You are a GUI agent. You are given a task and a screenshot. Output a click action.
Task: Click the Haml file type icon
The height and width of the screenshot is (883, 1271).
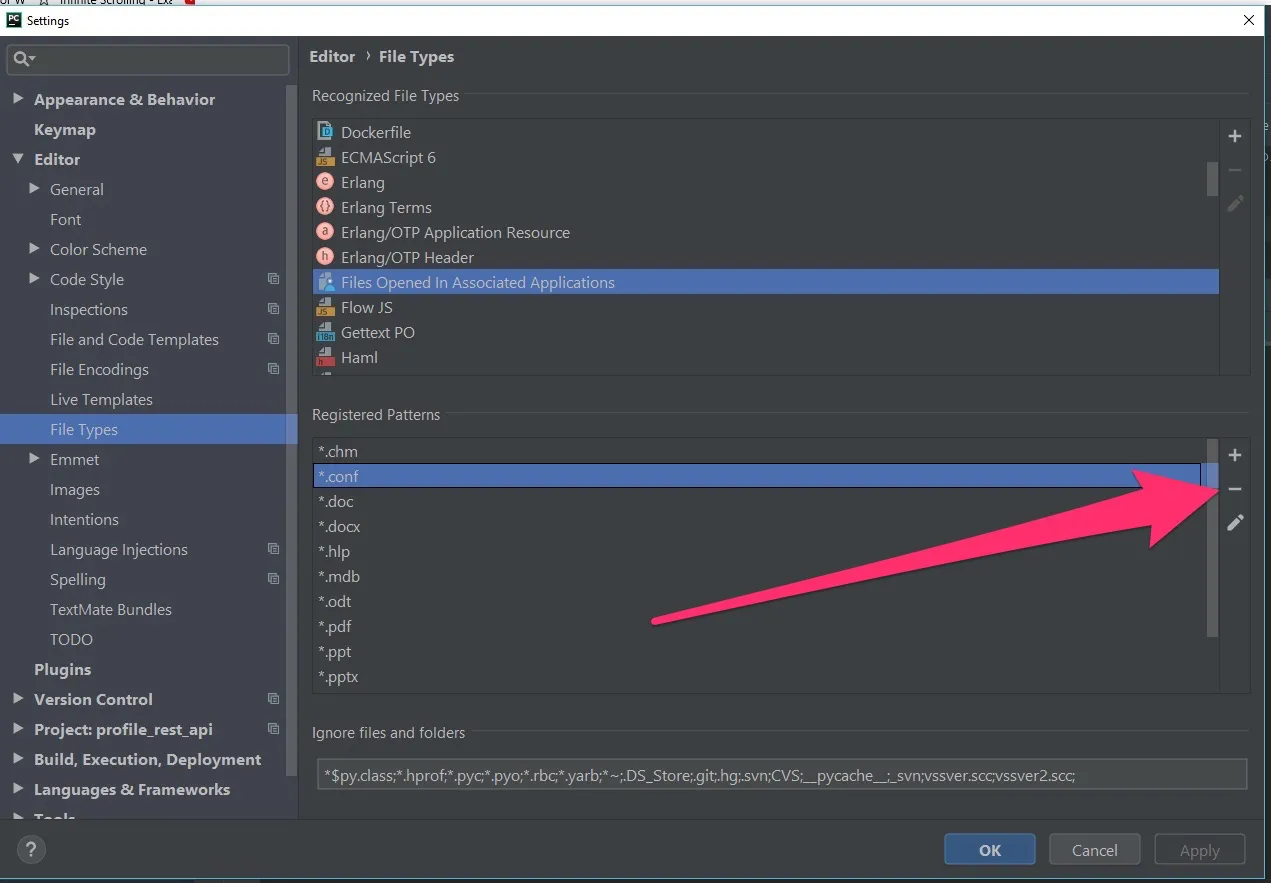pyautogui.click(x=324, y=357)
